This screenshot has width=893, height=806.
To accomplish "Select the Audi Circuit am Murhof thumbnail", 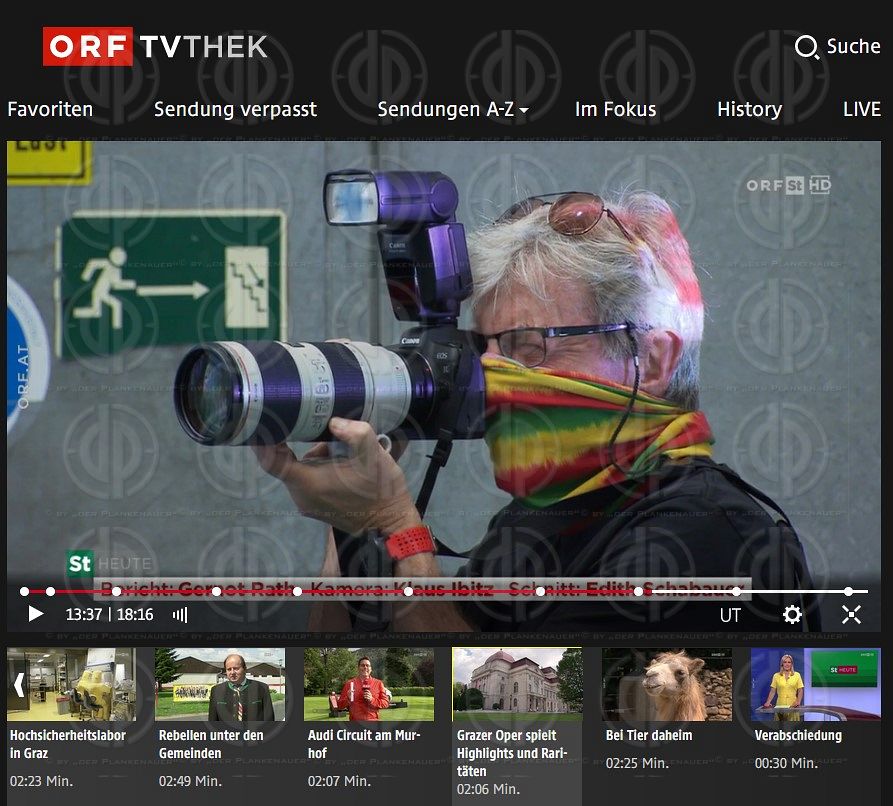I will [x=368, y=685].
